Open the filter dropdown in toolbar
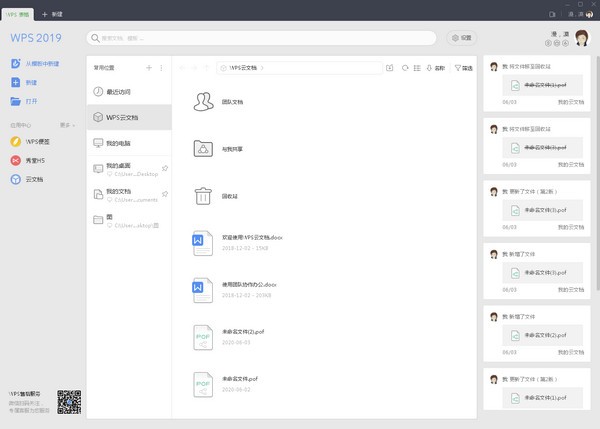Screen dimensions: 600x429 463,68
